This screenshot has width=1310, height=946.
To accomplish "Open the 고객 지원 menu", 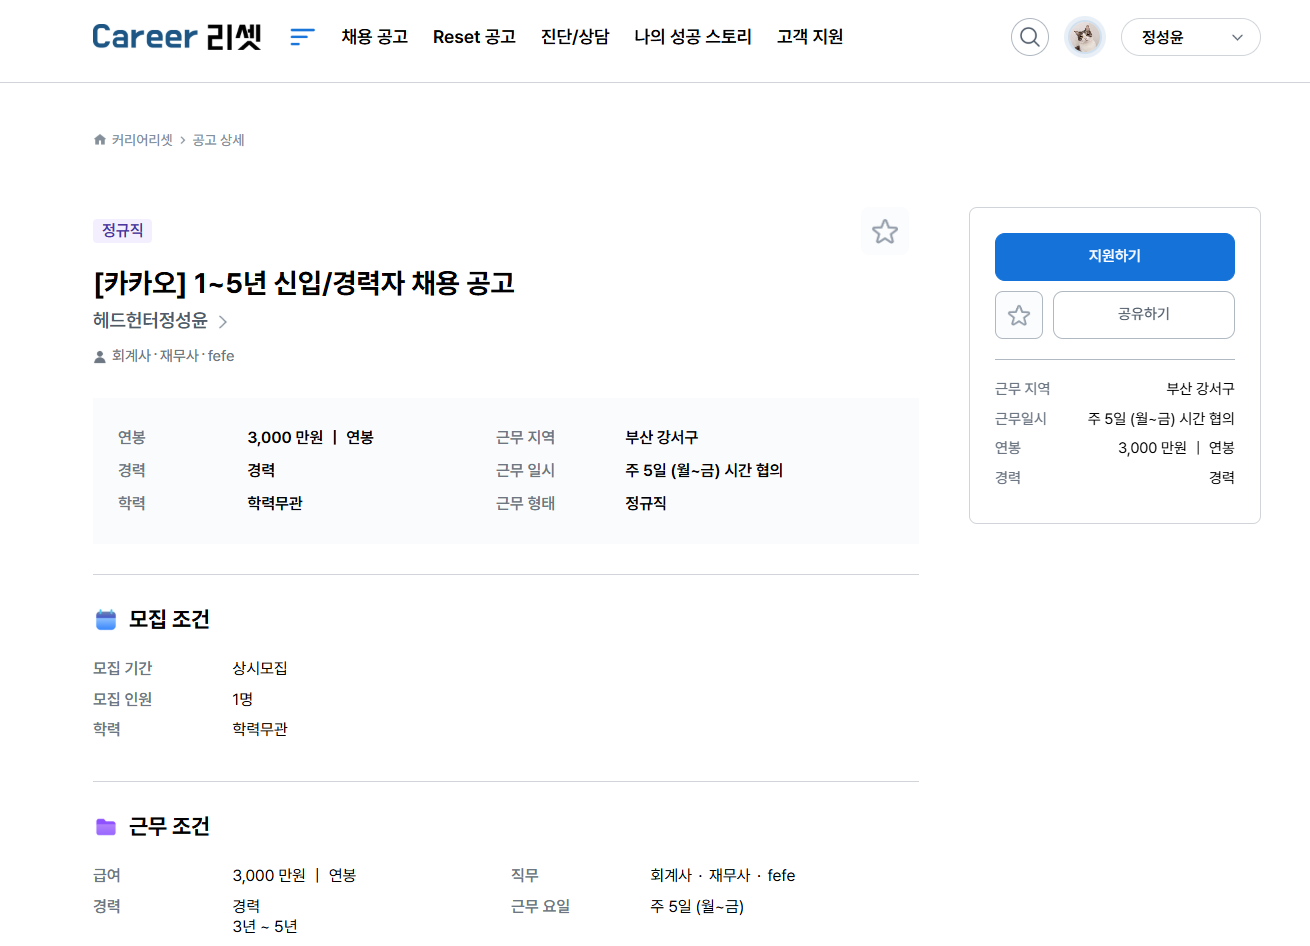I will 810,37.
